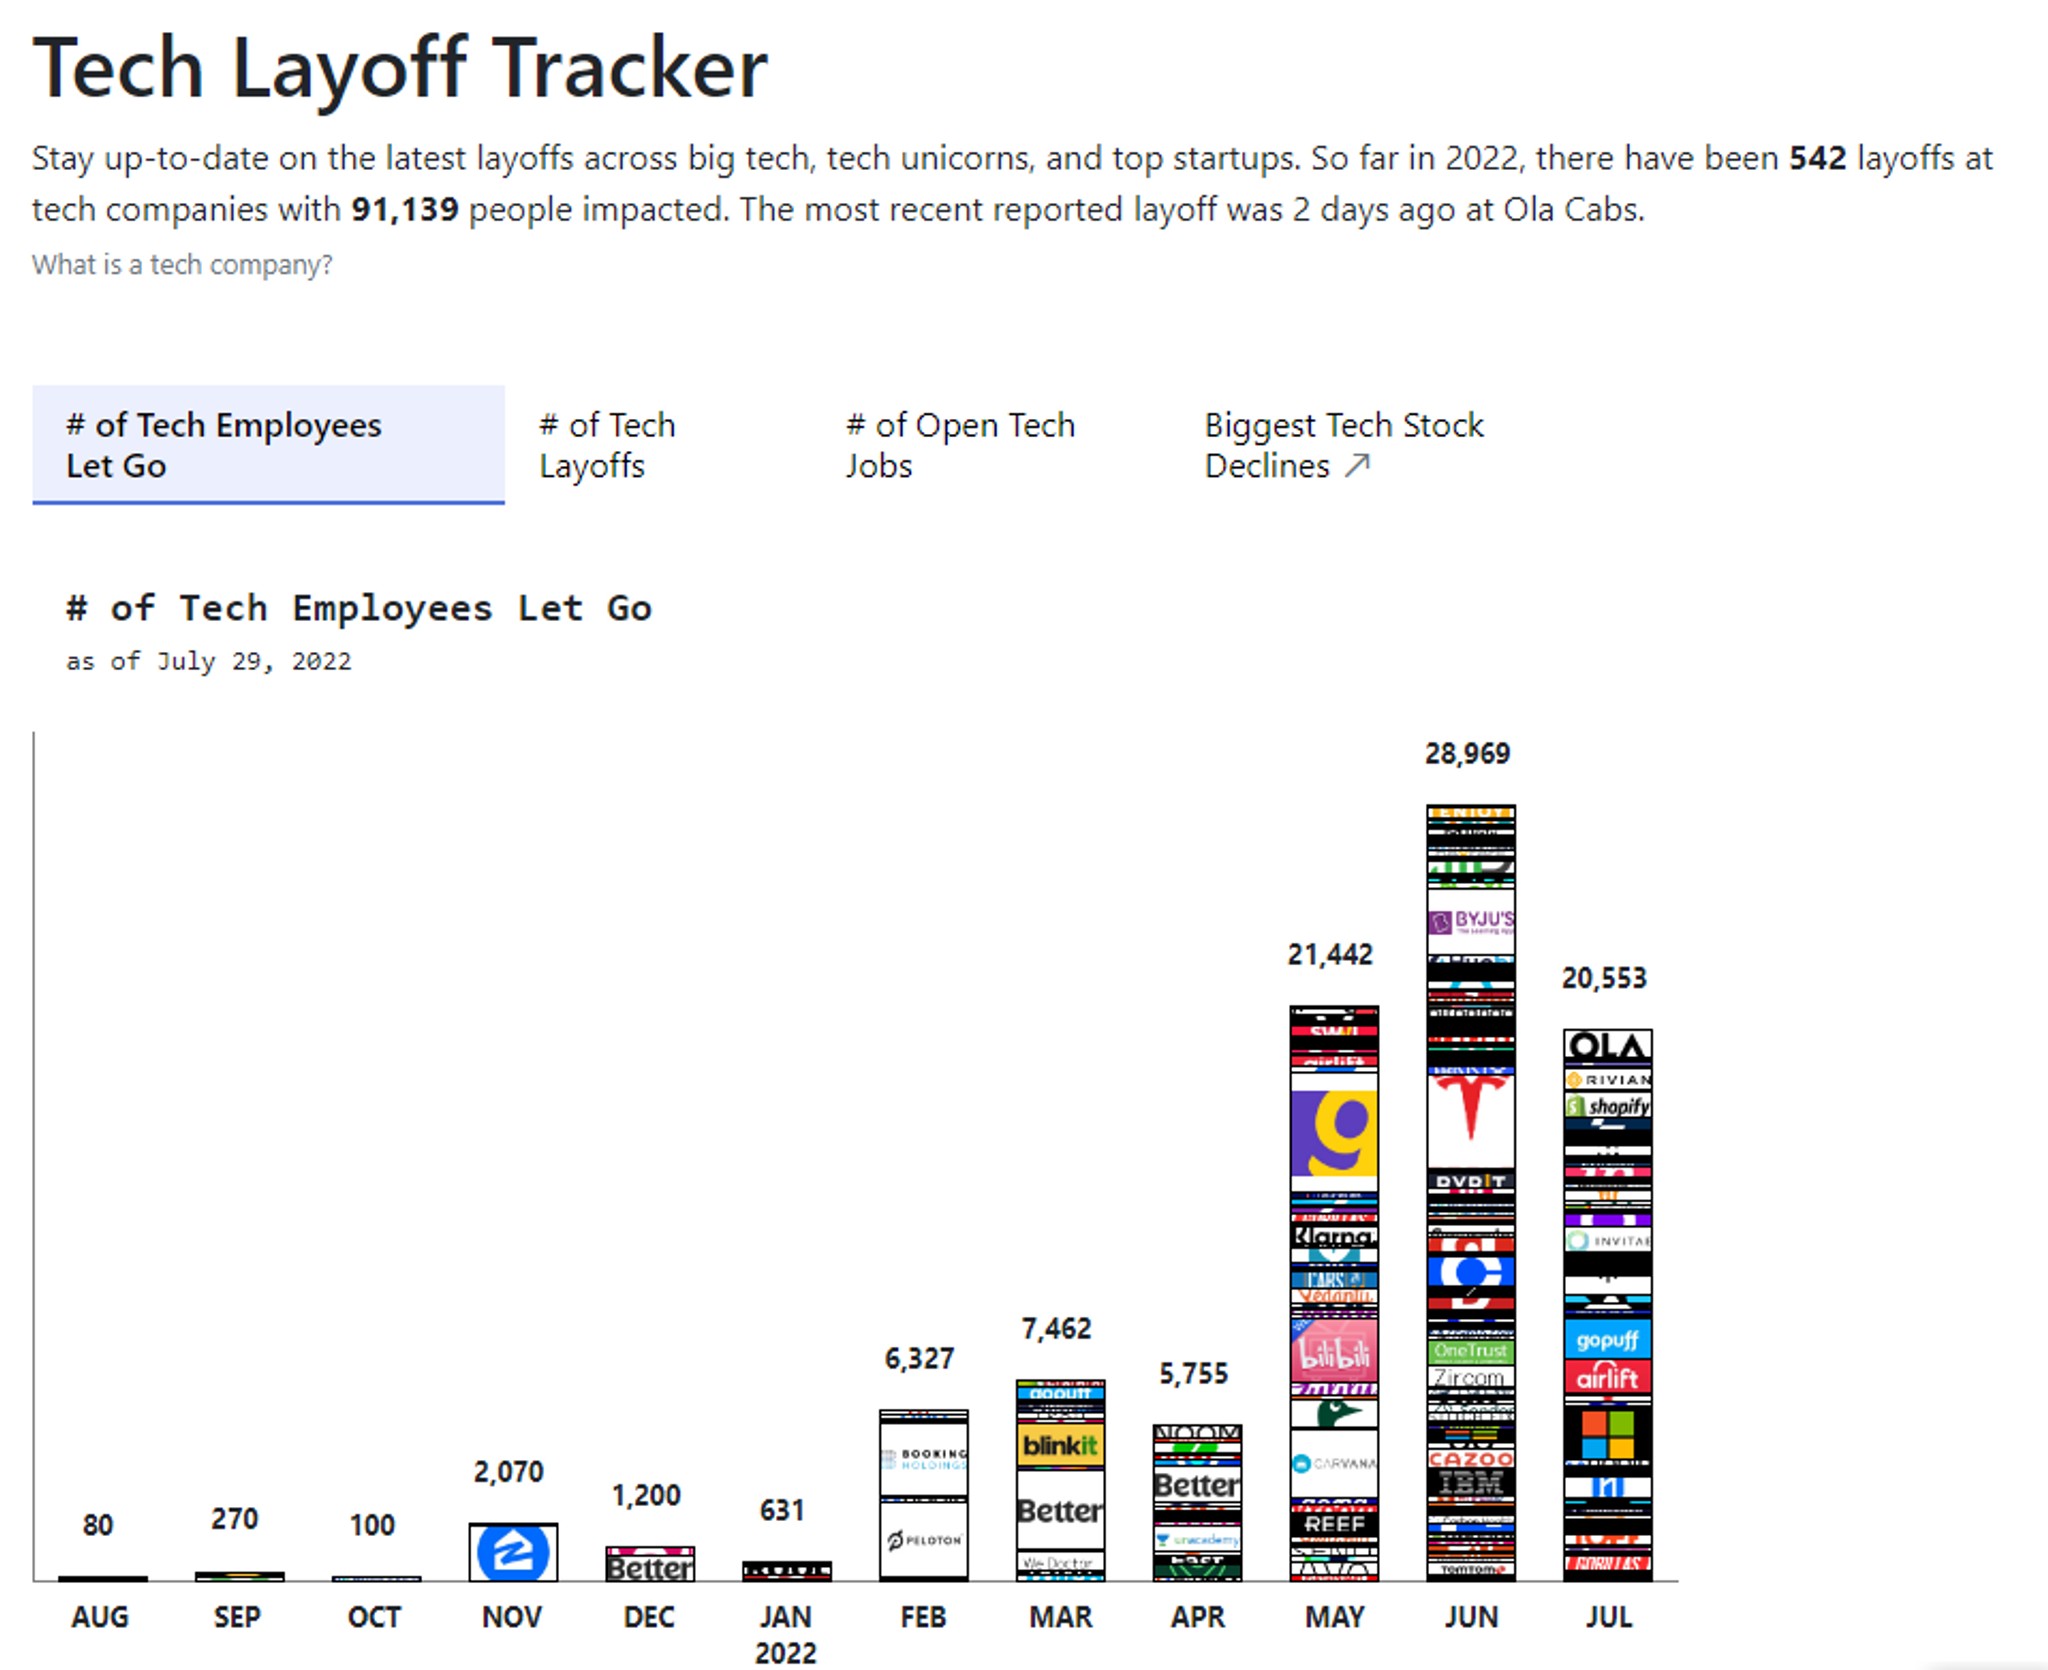Click the Rivian logo in the JUL bar

(x=1608, y=1080)
